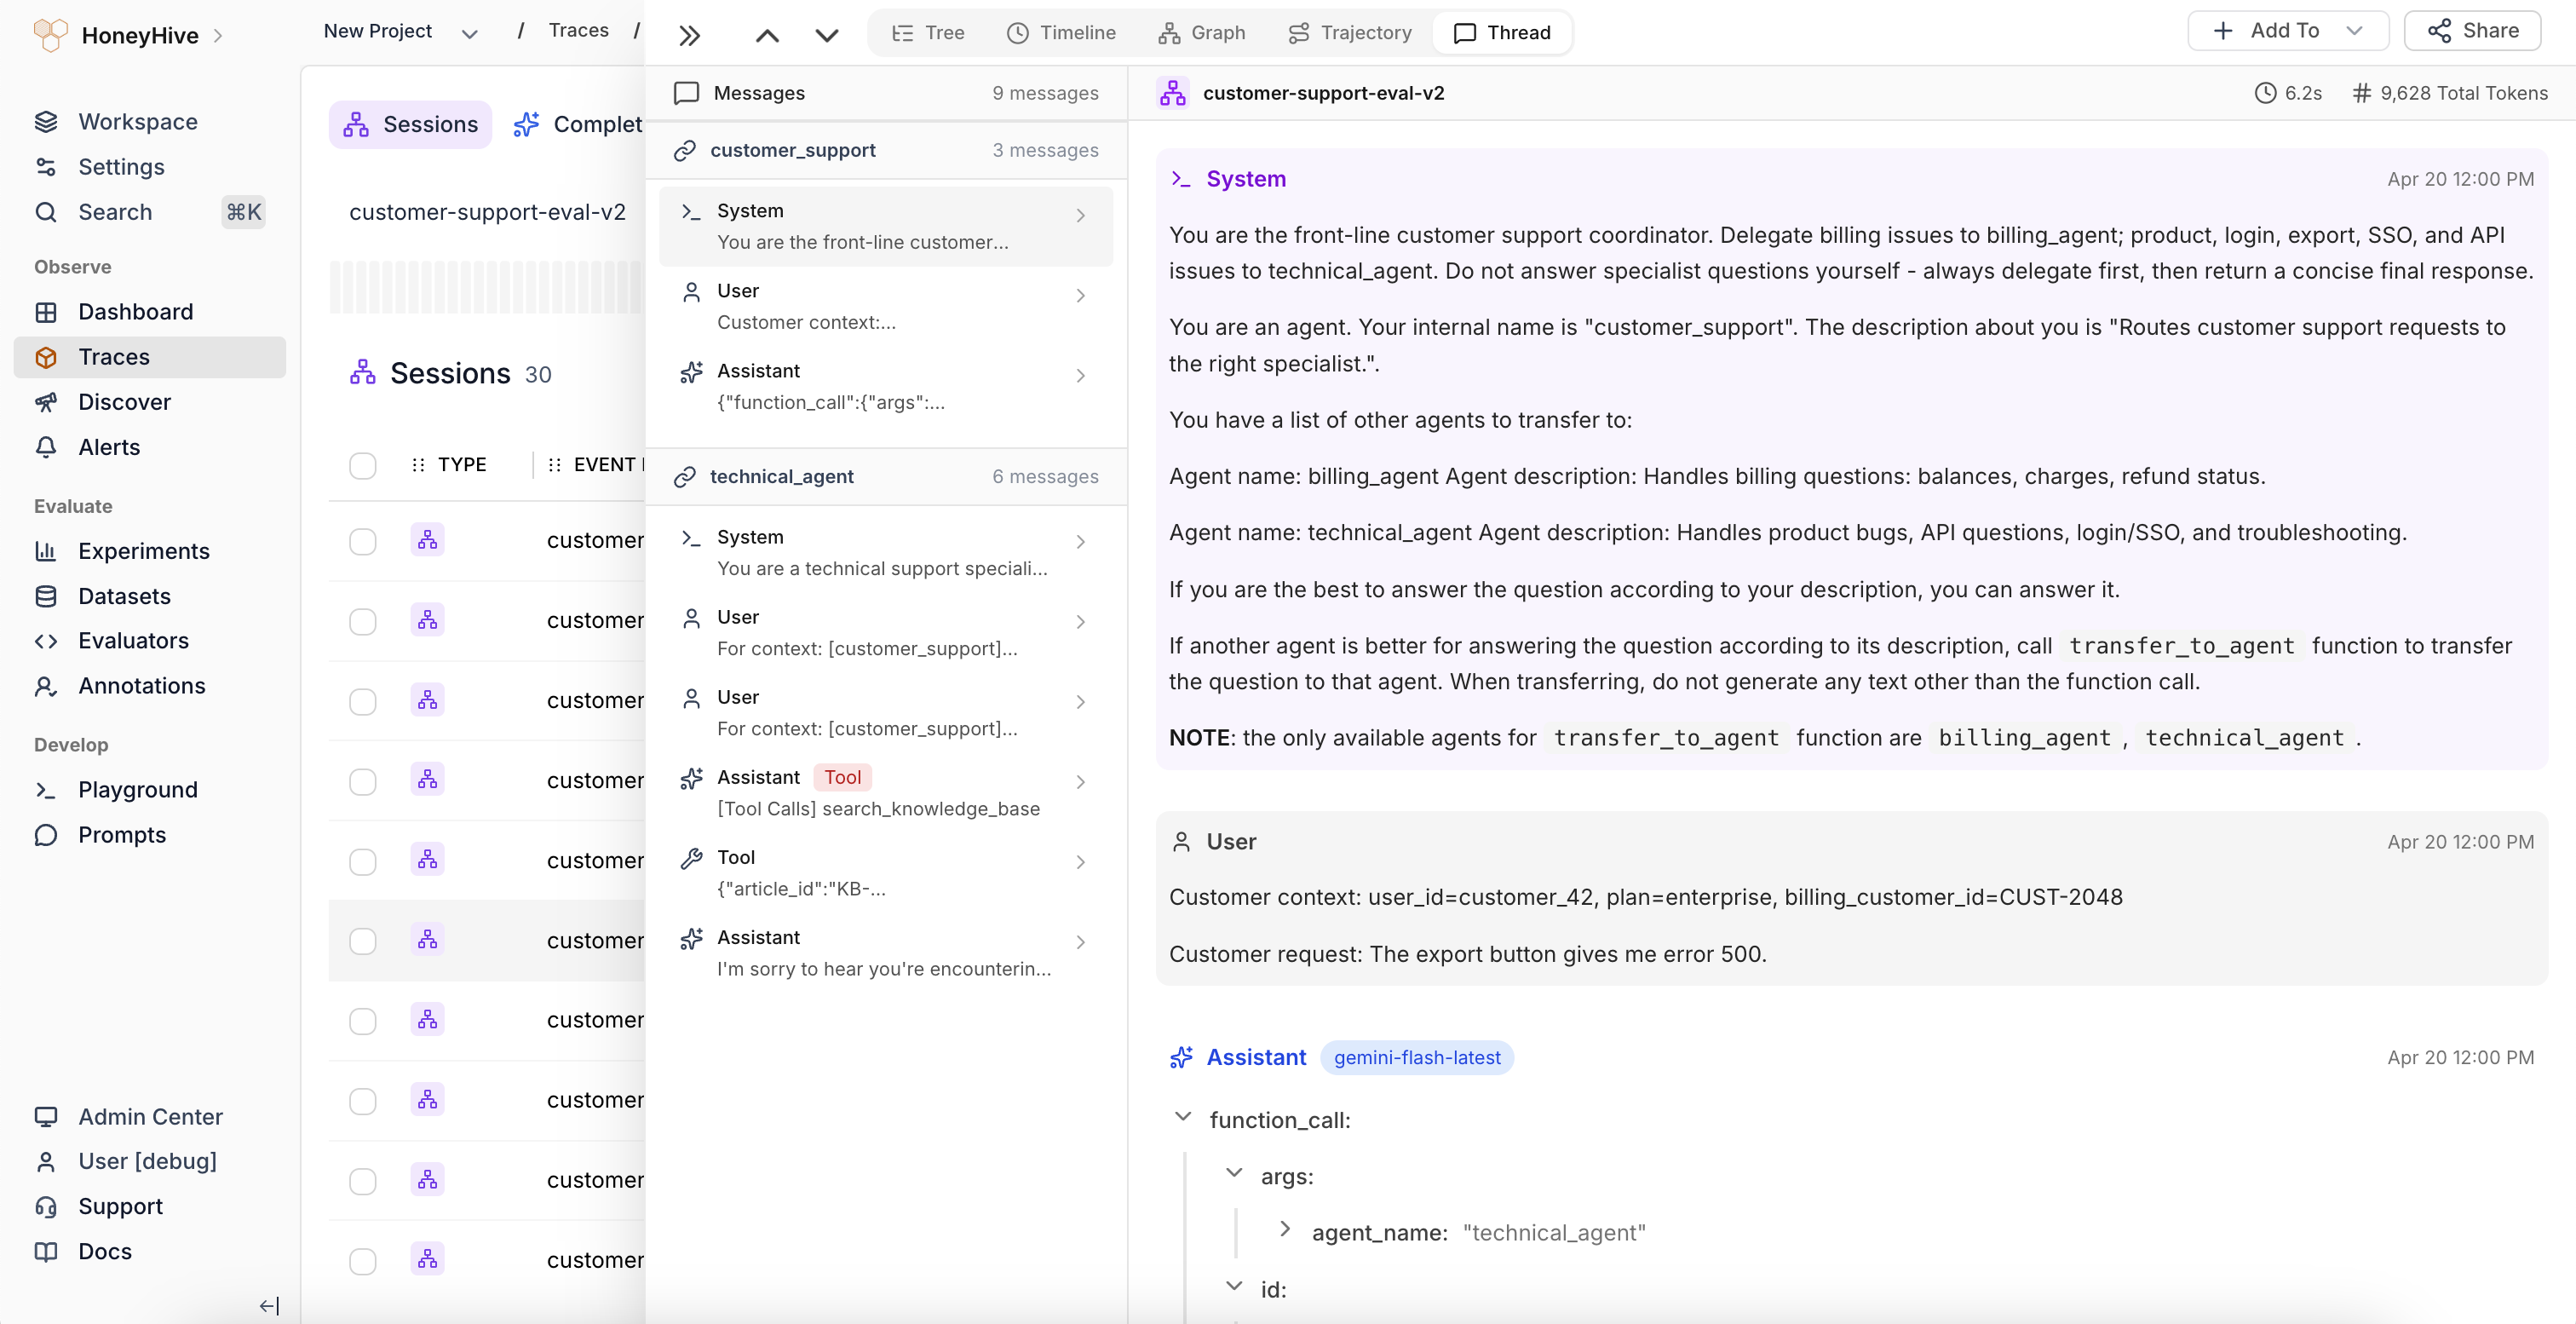Click the gemini-flash-latest model badge
The image size is (2576, 1324).
click(1417, 1057)
